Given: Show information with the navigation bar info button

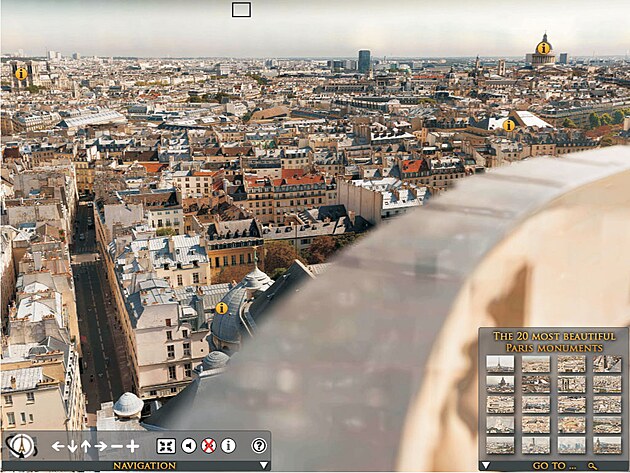Looking at the screenshot, I should click(228, 446).
